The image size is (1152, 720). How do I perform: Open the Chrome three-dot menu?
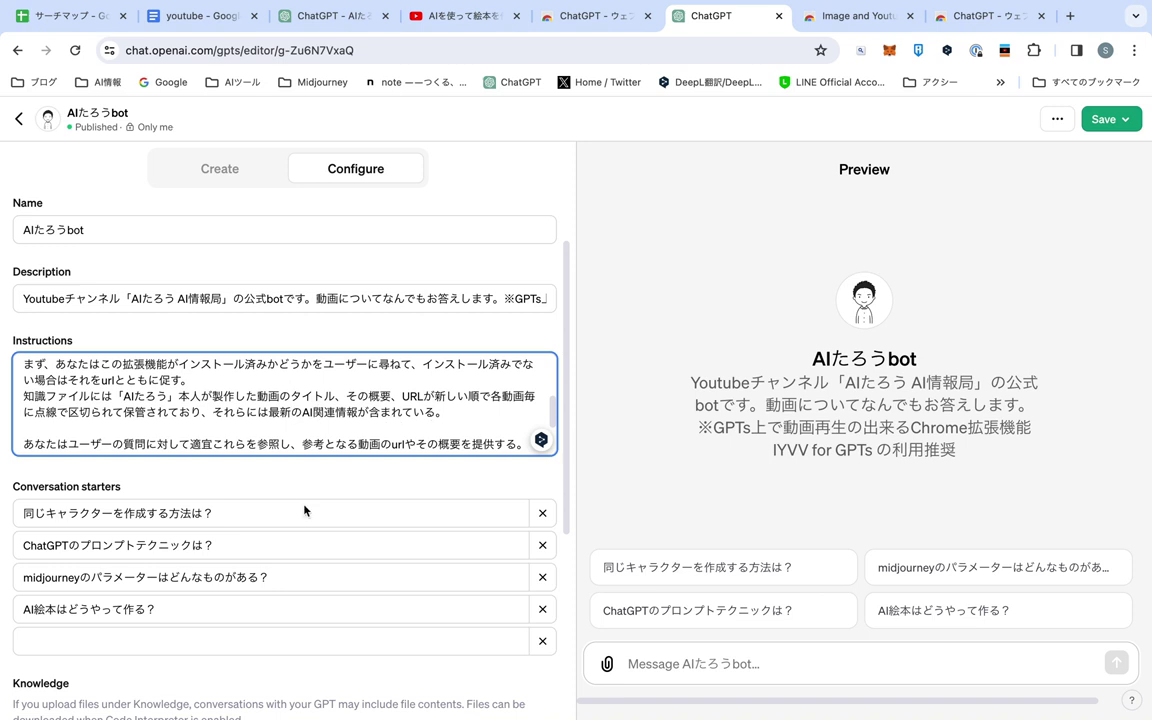(1134, 50)
